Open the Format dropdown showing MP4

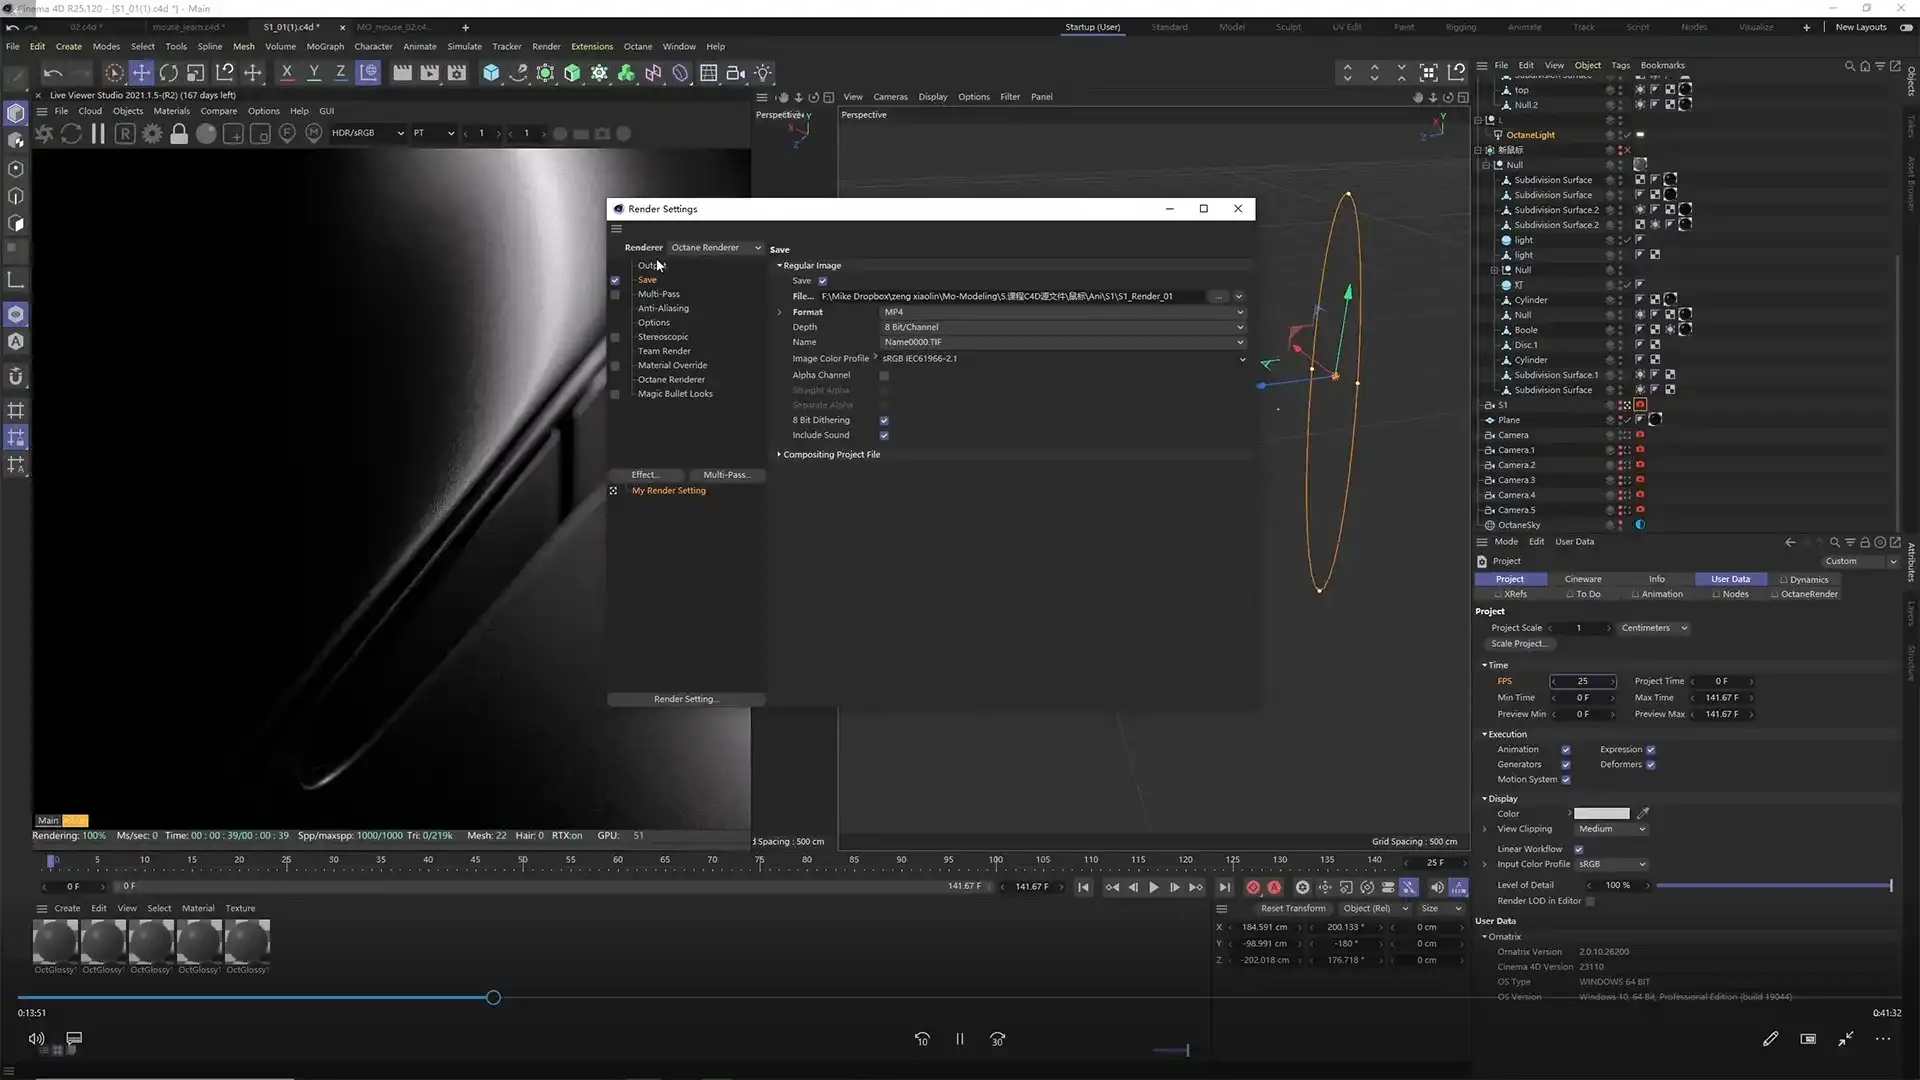1060,312
